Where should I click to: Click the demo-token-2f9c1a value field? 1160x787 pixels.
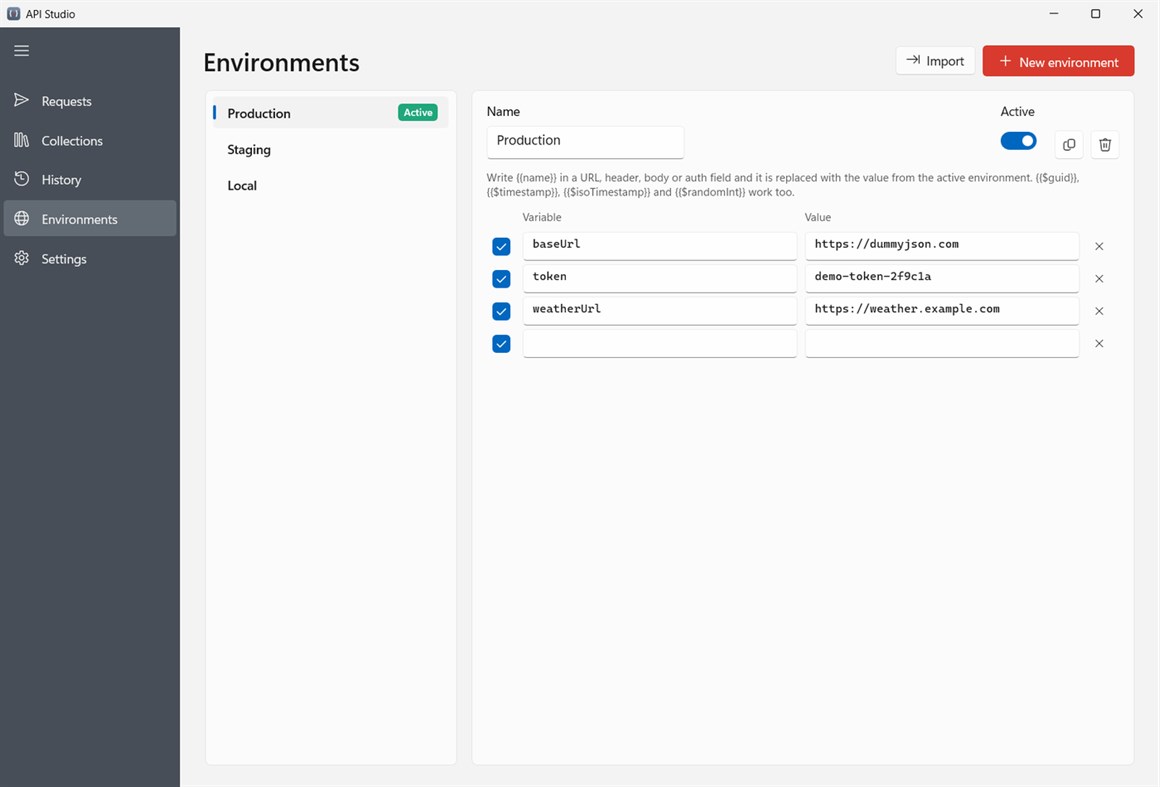(x=942, y=278)
